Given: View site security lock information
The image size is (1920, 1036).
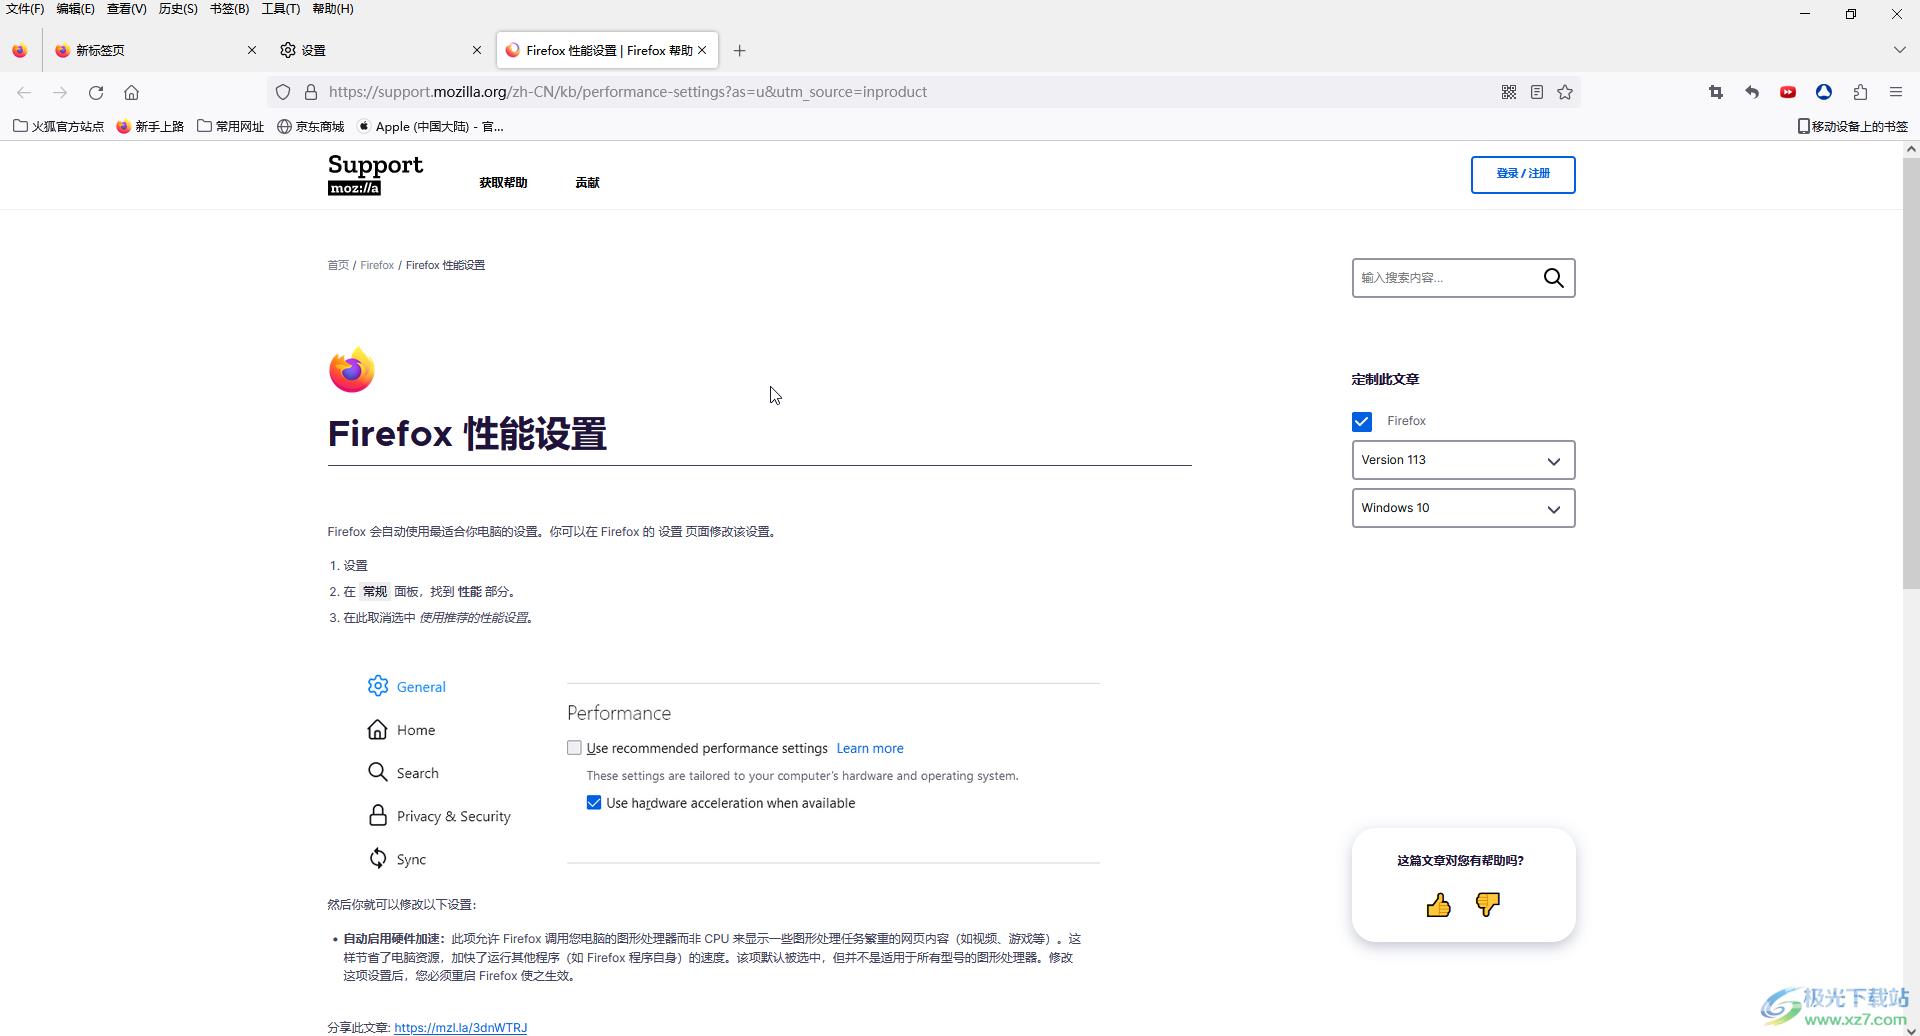Looking at the screenshot, I should [x=311, y=92].
